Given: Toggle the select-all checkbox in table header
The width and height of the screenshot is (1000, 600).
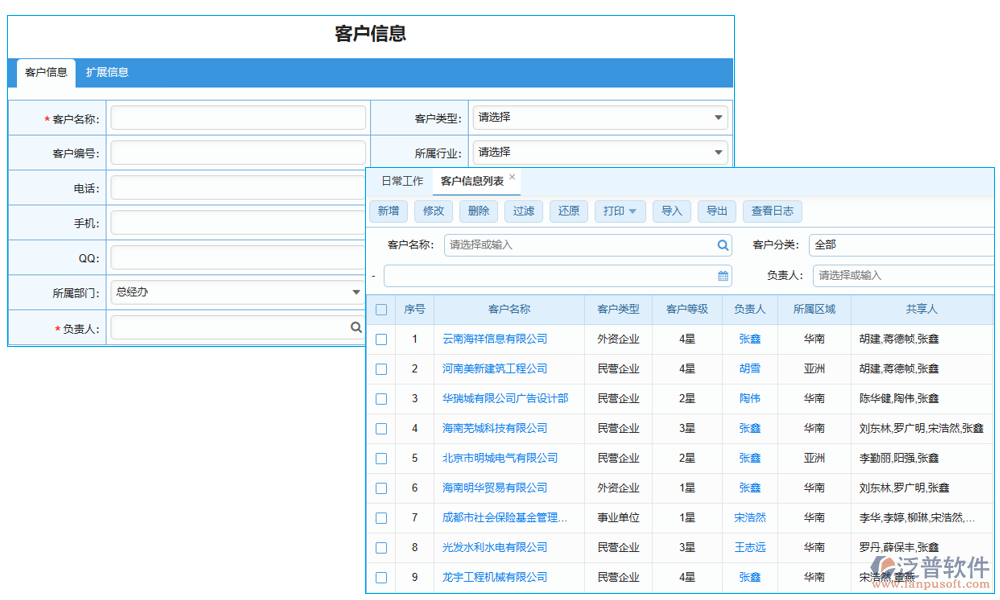Looking at the screenshot, I should pyautogui.click(x=381, y=309).
